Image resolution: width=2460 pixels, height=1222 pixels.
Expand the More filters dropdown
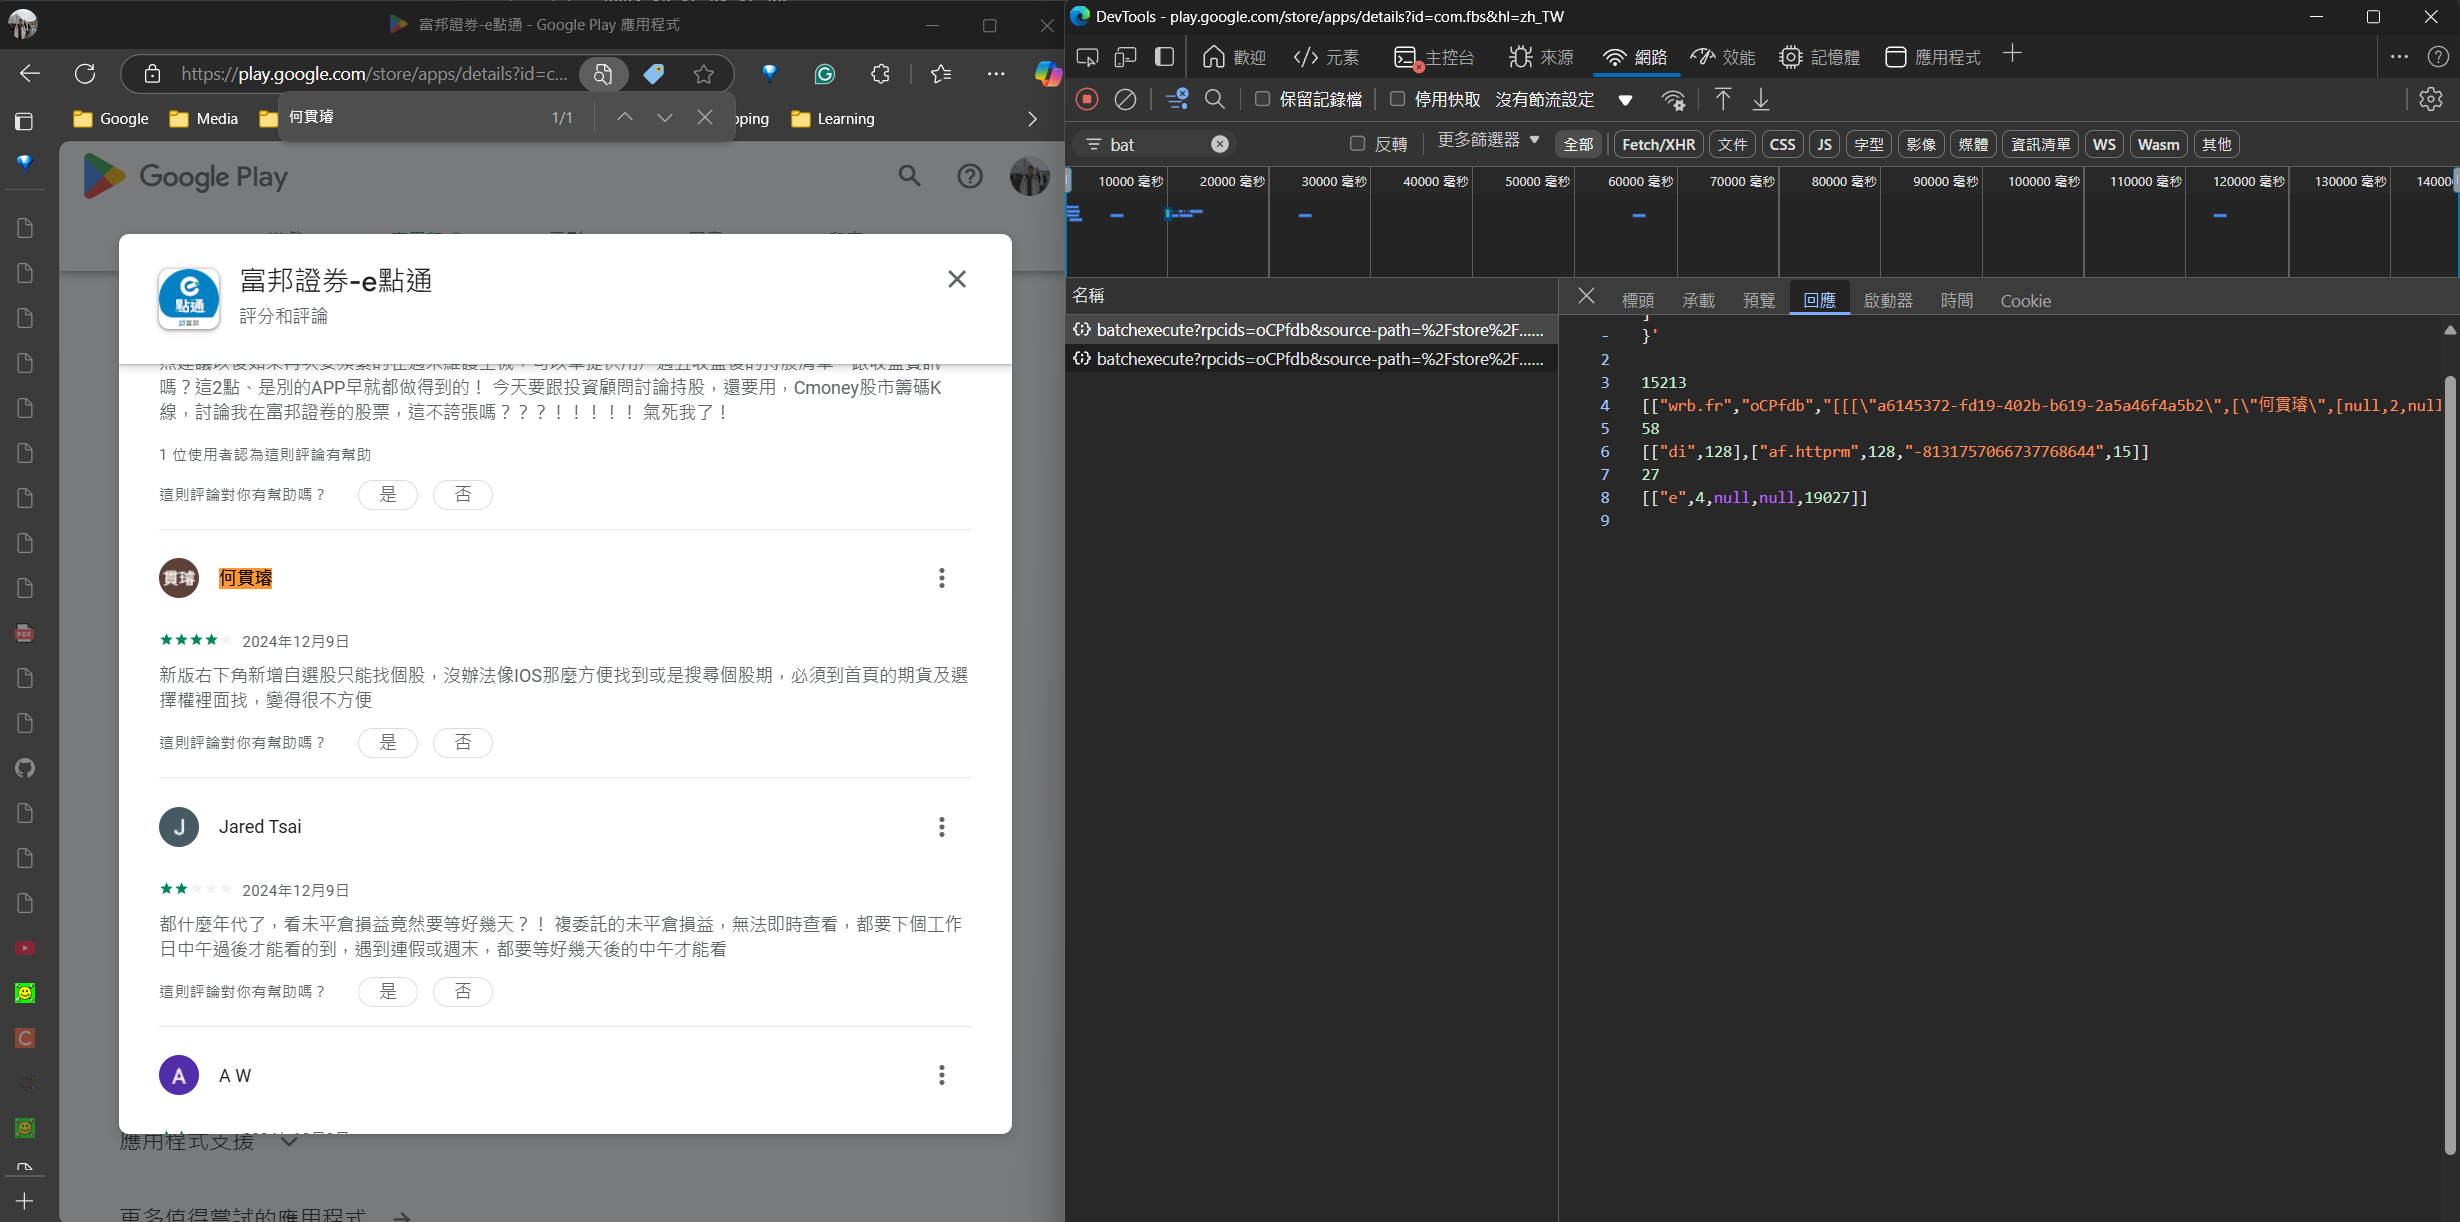(x=1488, y=141)
